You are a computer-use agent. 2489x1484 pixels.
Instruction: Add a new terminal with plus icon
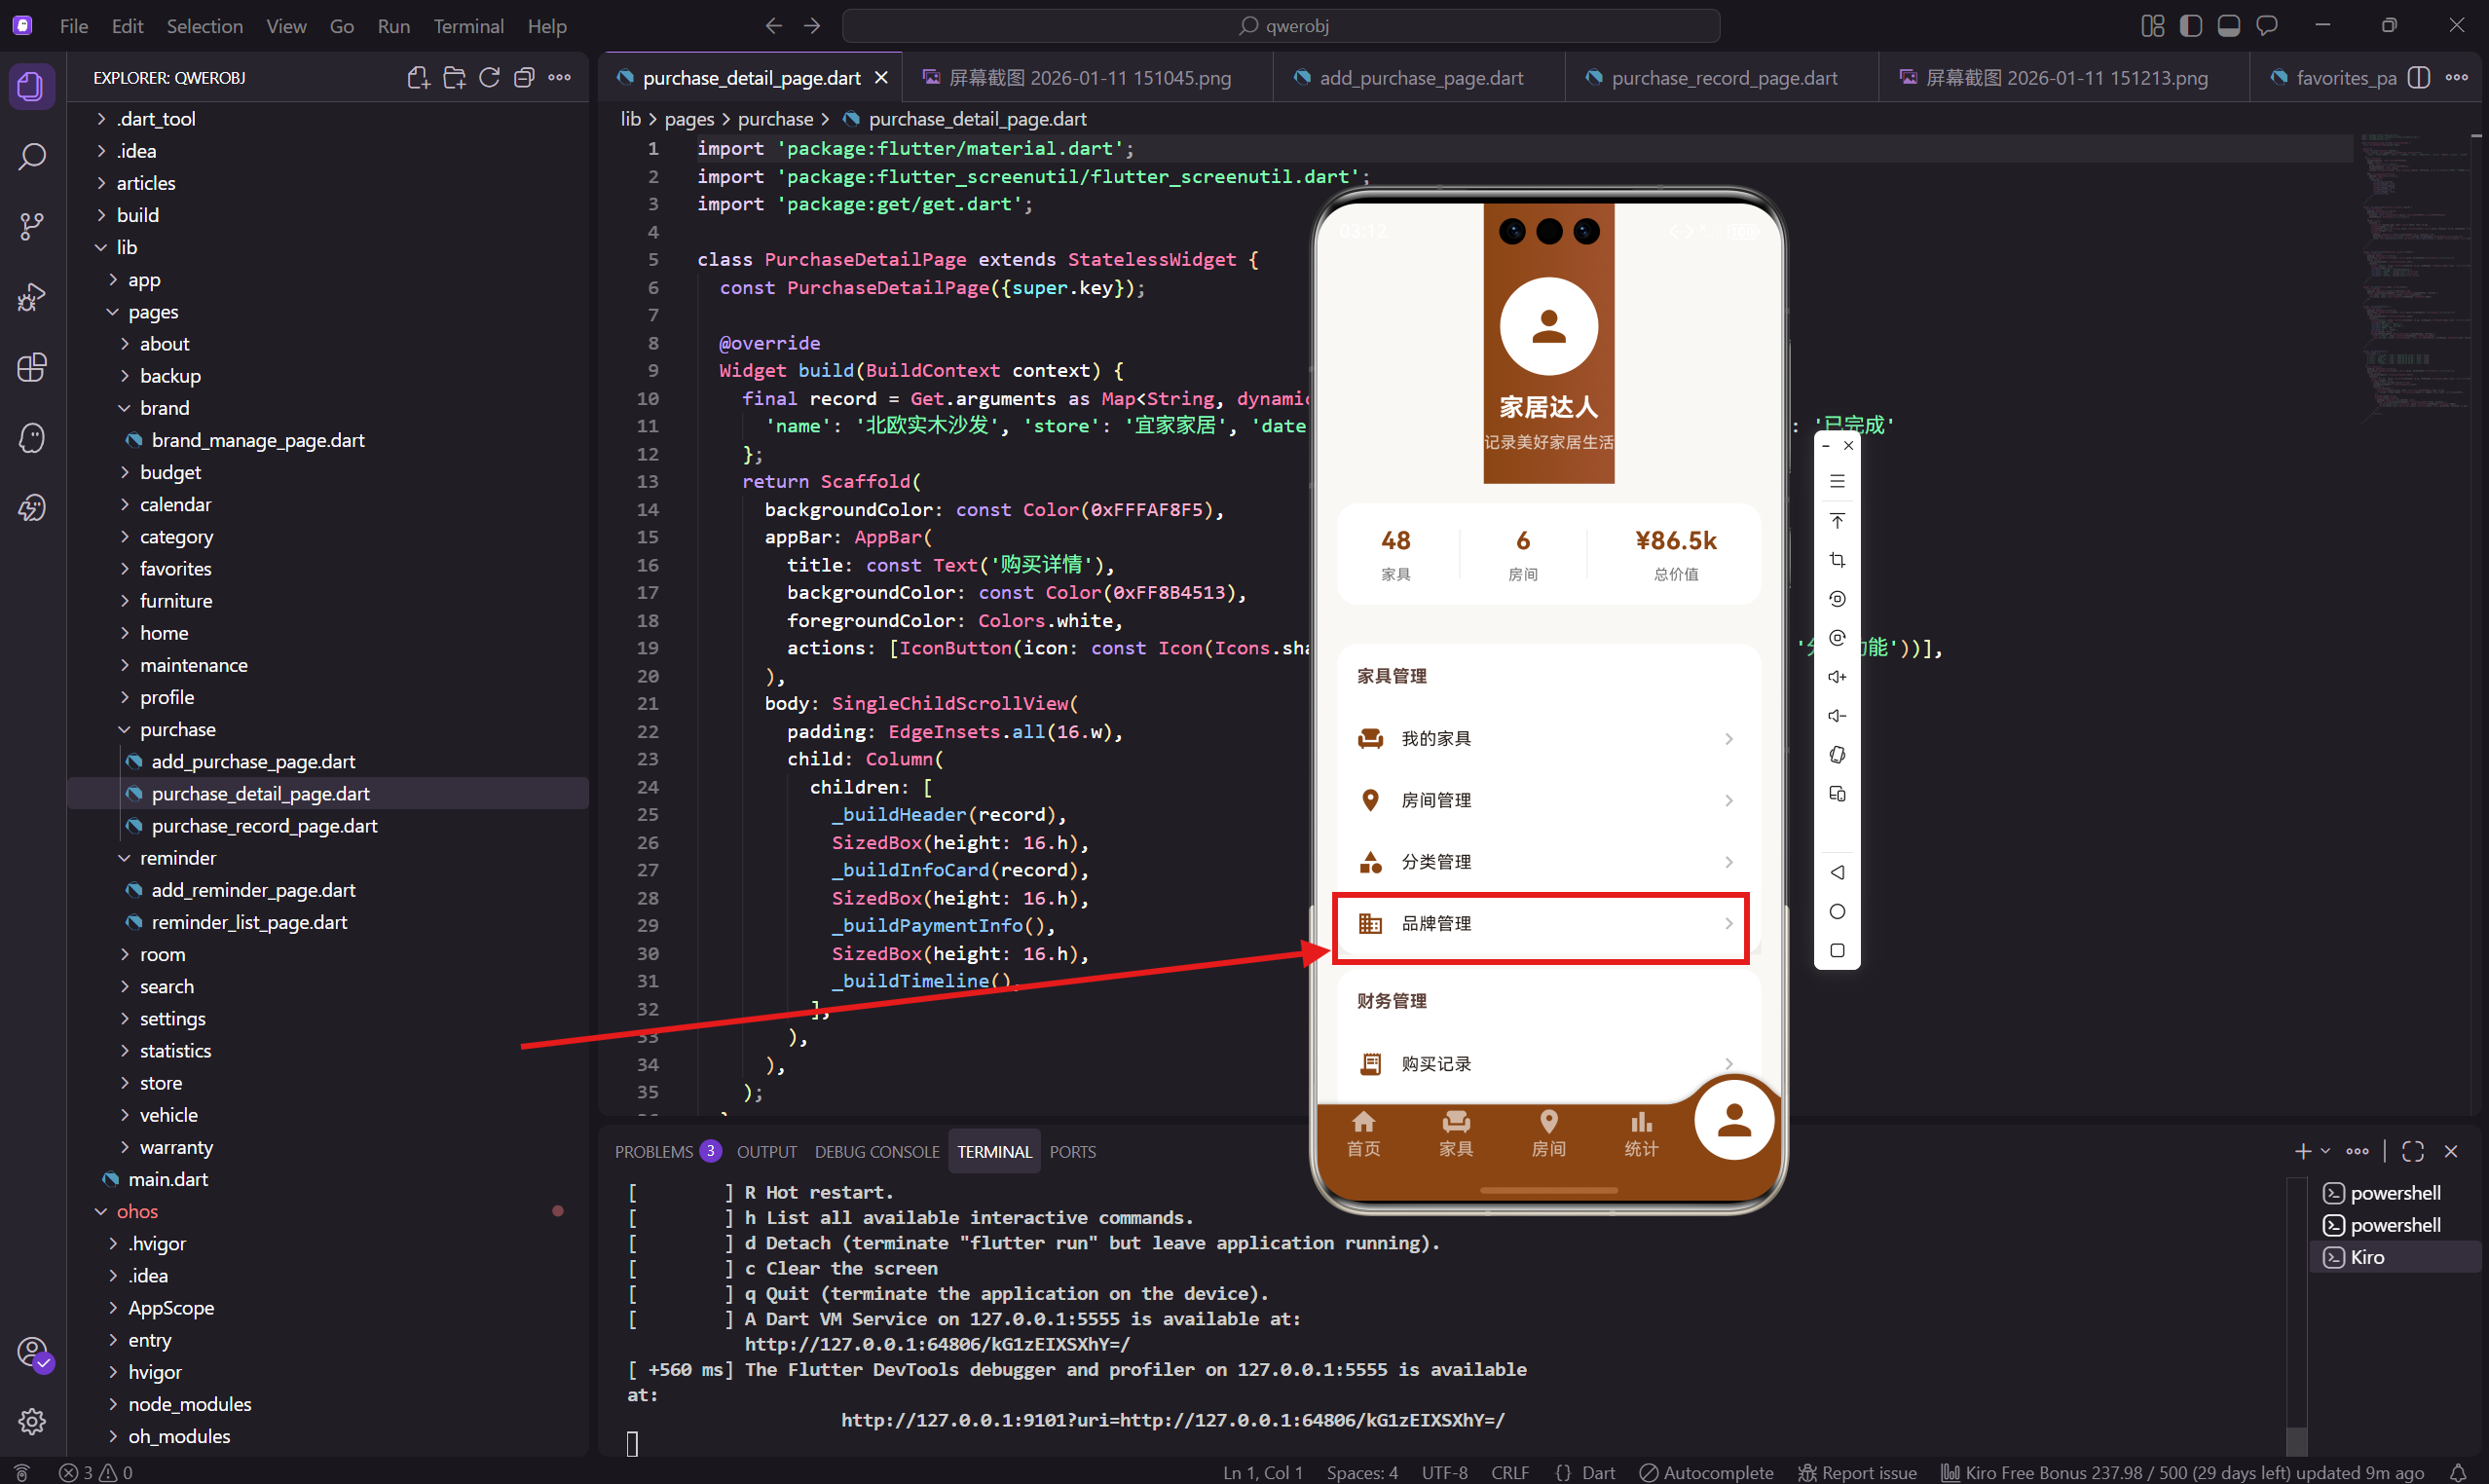point(2302,1151)
